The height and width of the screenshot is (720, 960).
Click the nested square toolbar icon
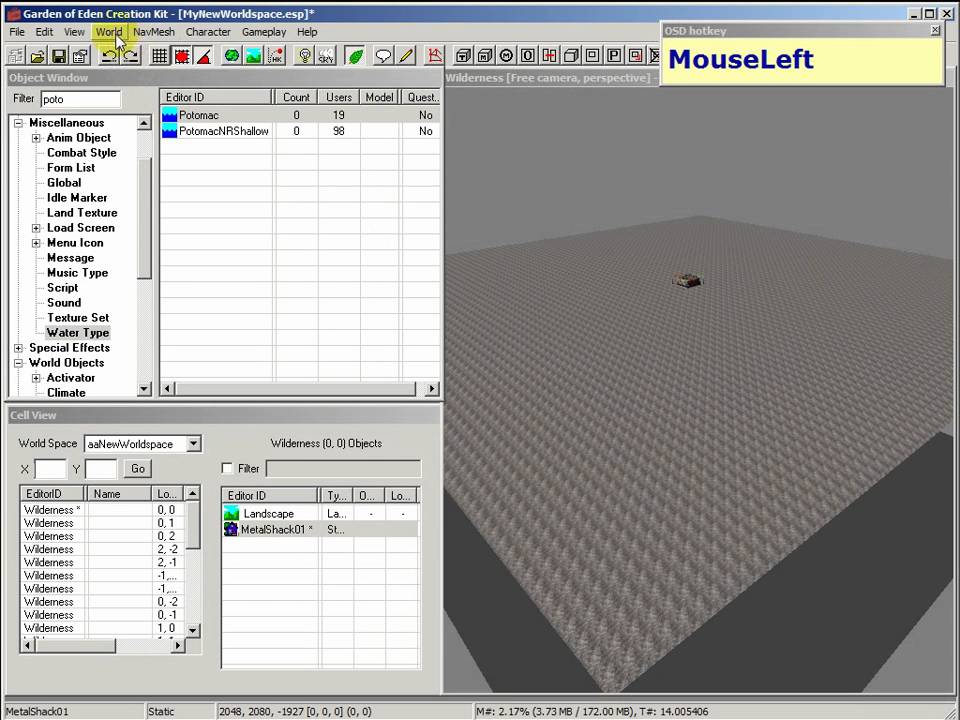pyautogui.click(x=592, y=56)
